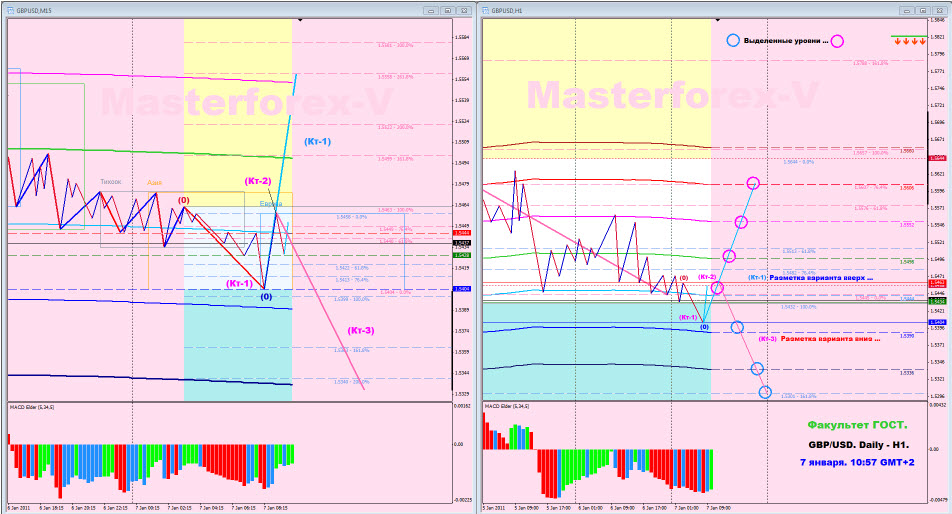The image size is (952, 514).
Task: Click MACD Elder indicator label in M15 window
Action: [x=32, y=407]
